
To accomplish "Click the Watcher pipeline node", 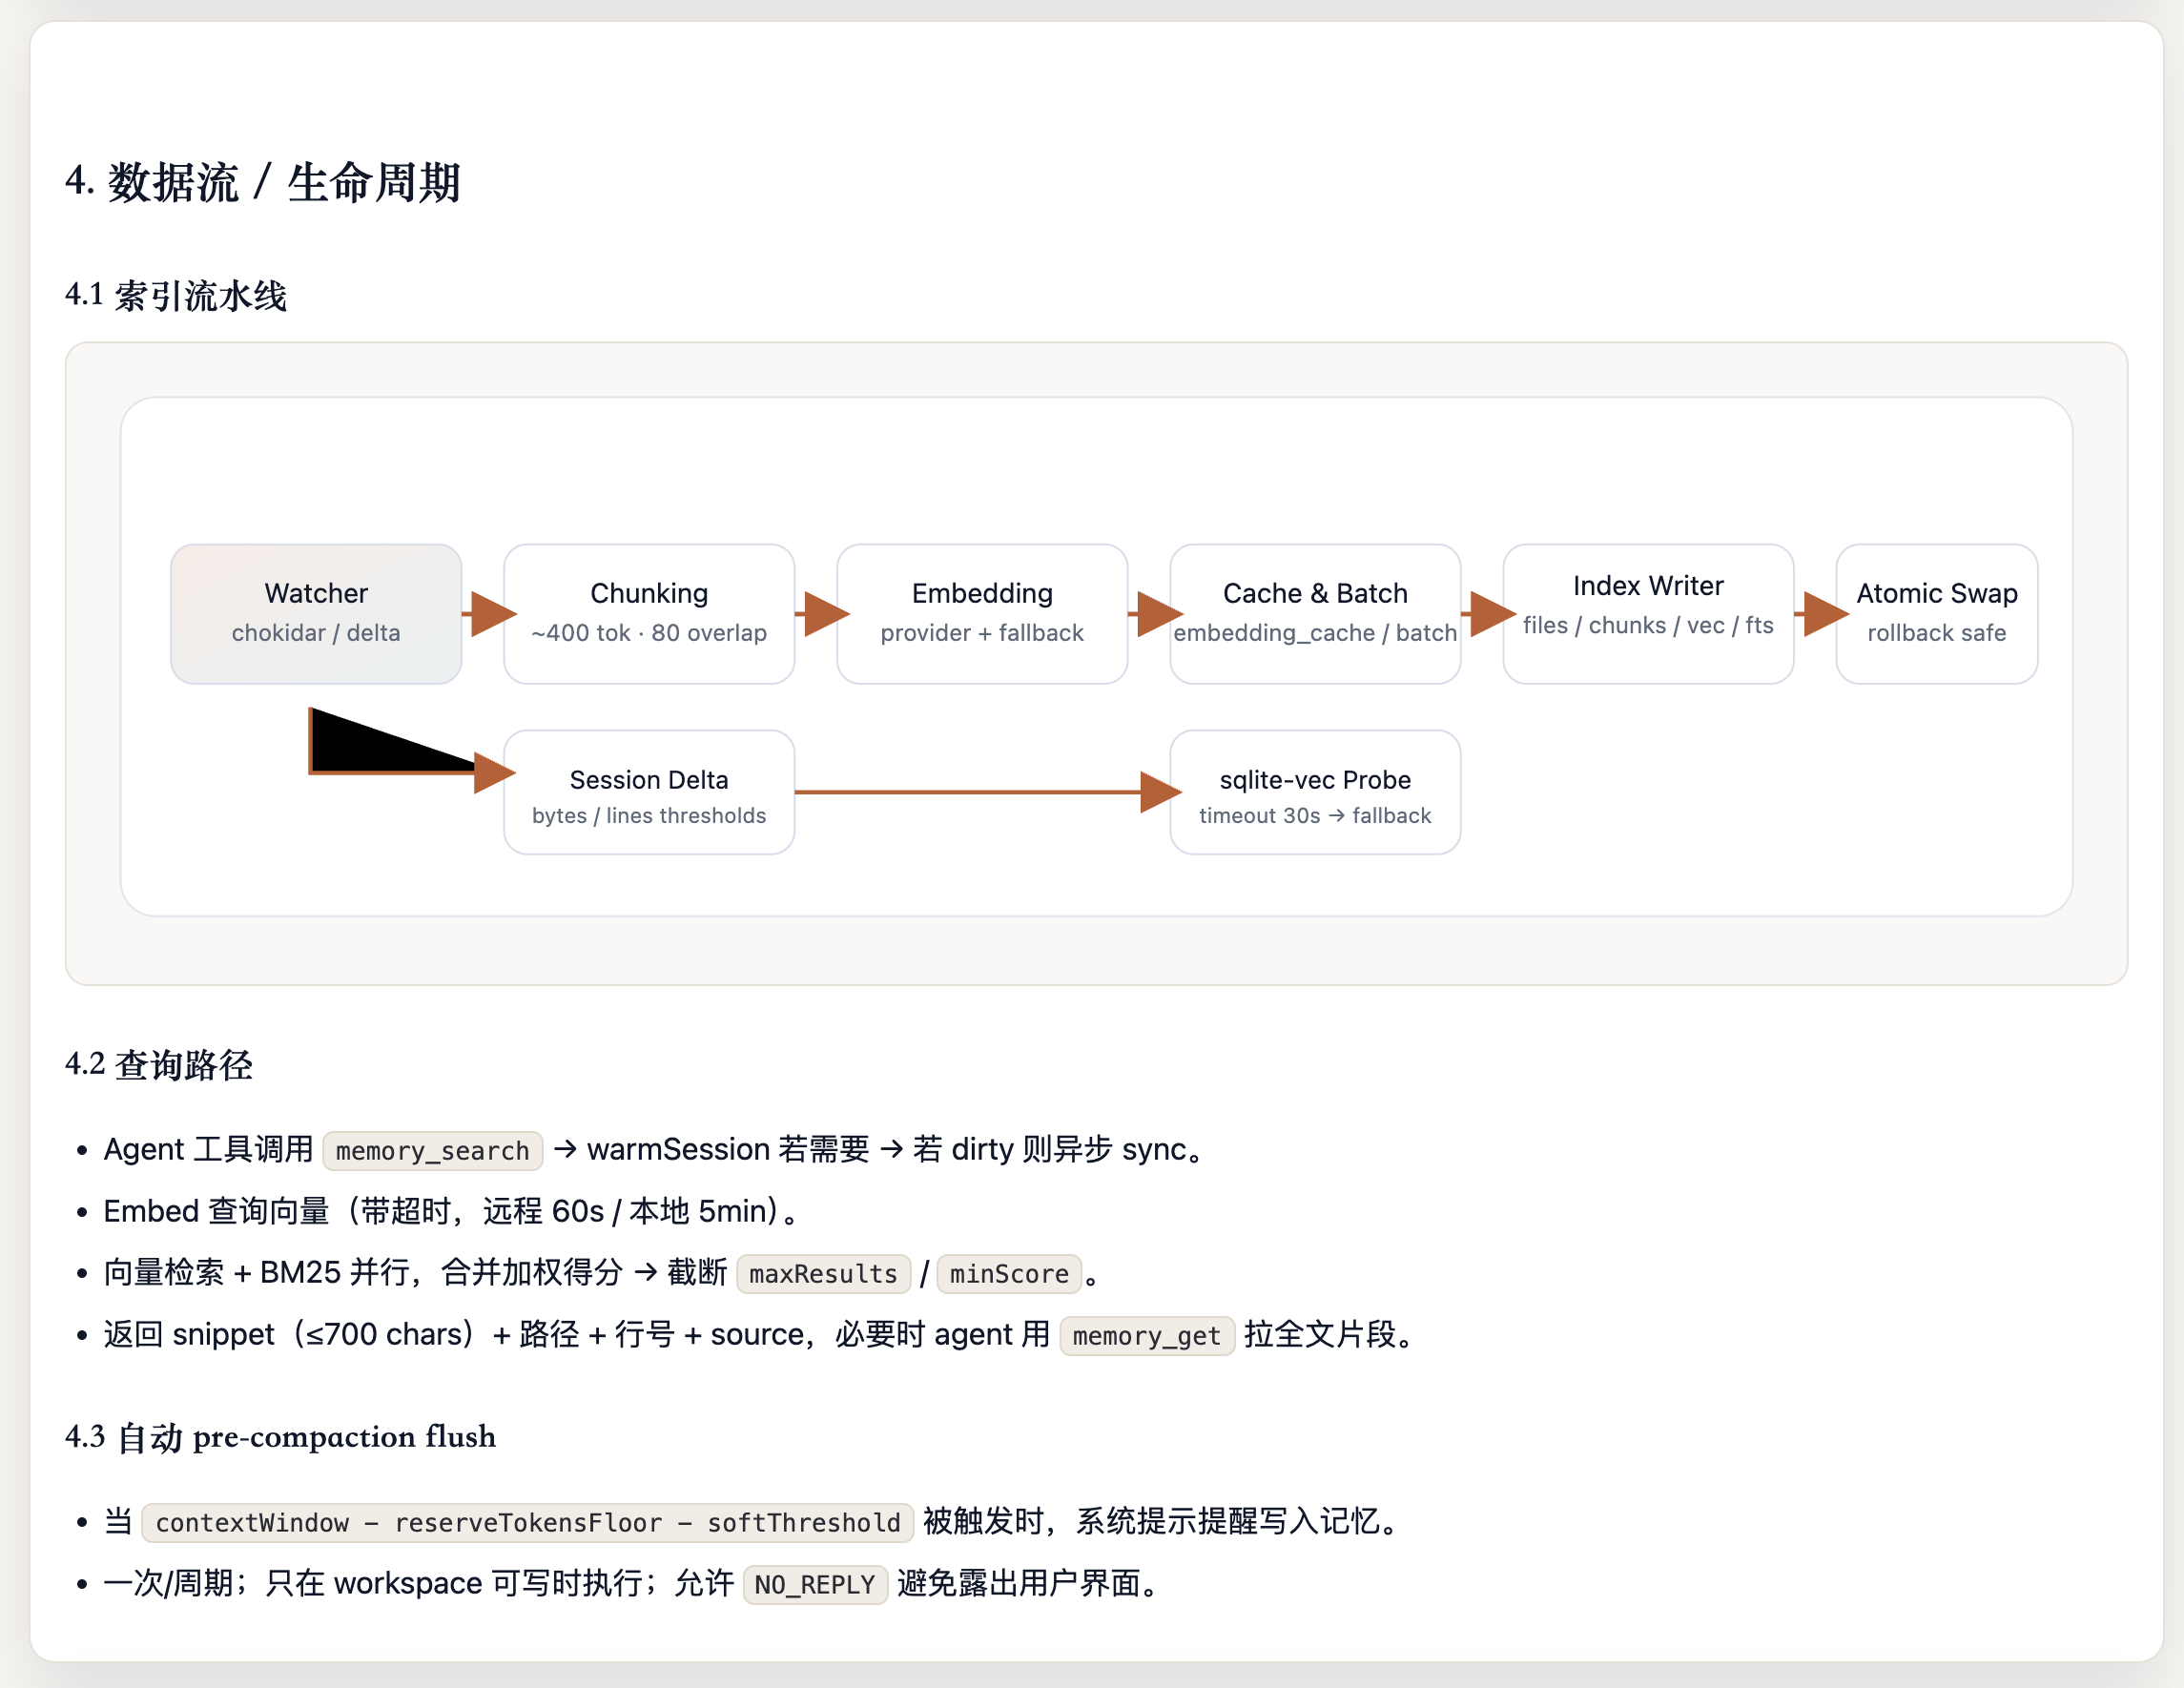I will (x=316, y=613).
